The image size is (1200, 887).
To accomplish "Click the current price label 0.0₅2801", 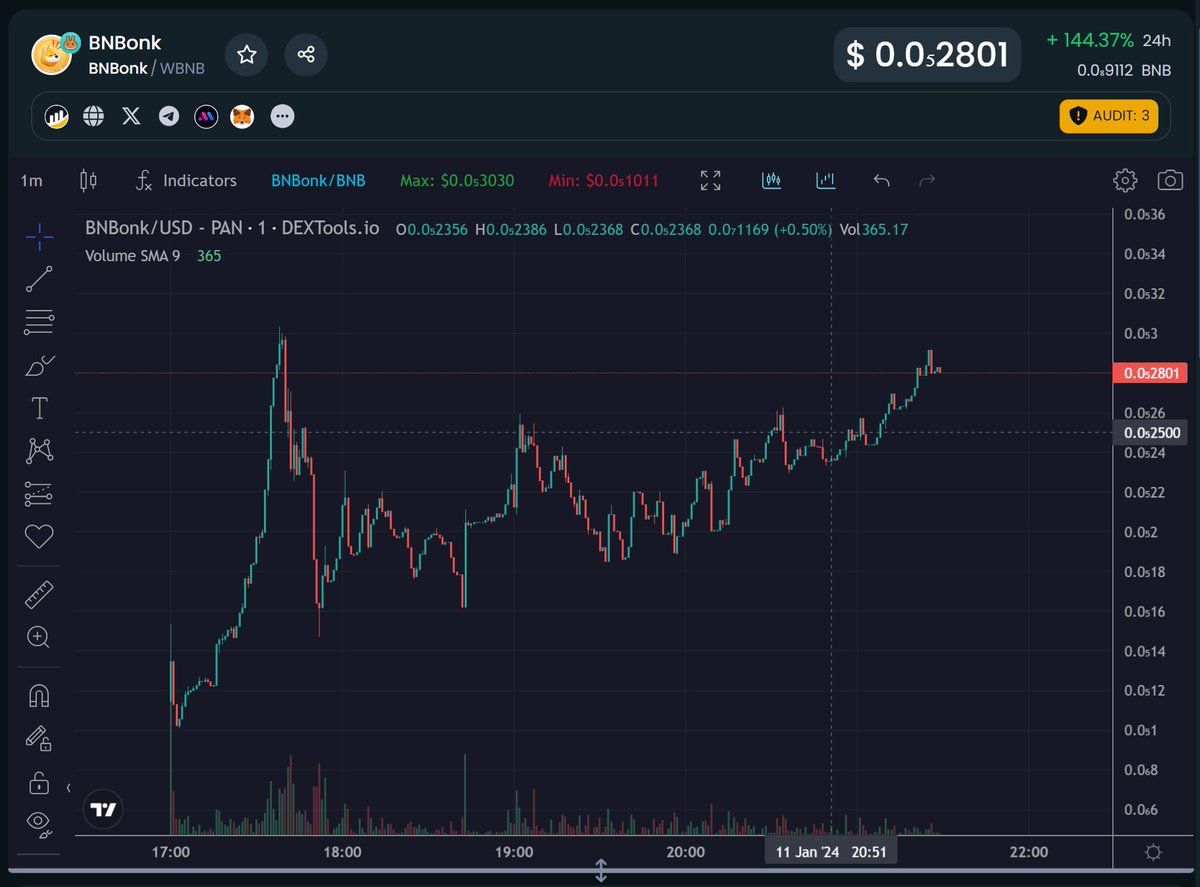I will click(x=1149, y=373).
